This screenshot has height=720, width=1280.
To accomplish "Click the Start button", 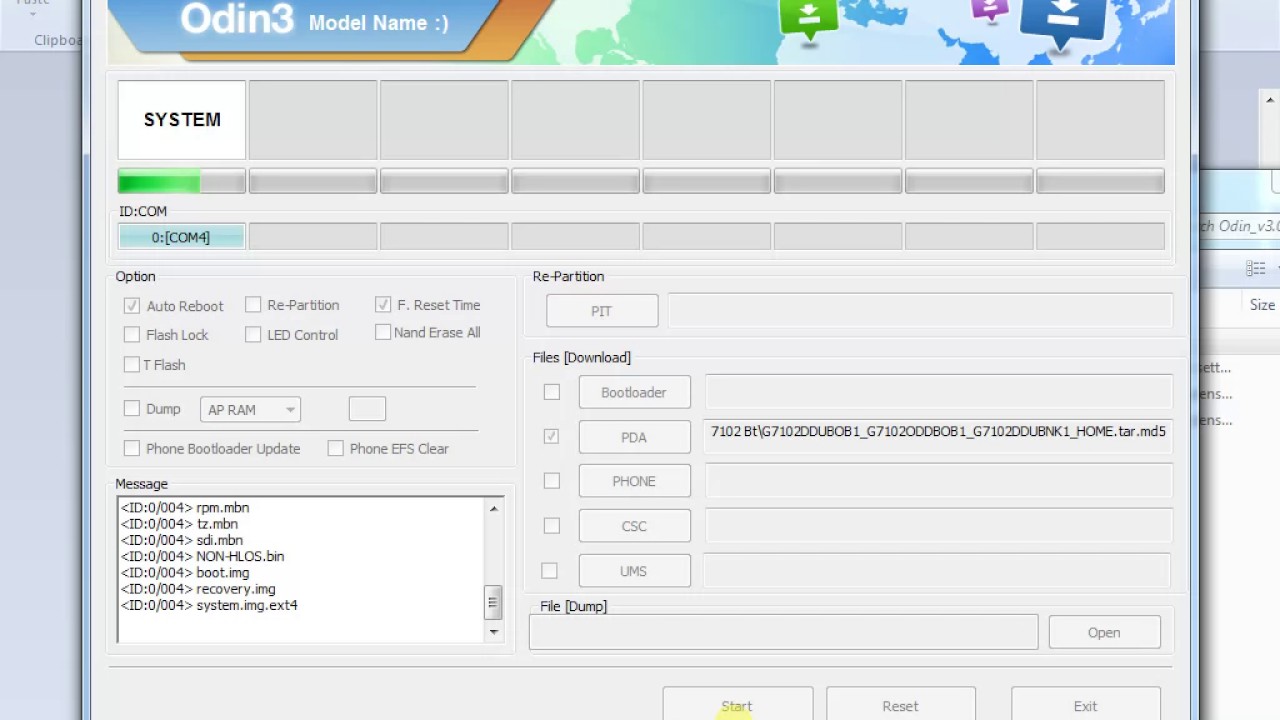I will click(737, 705).
